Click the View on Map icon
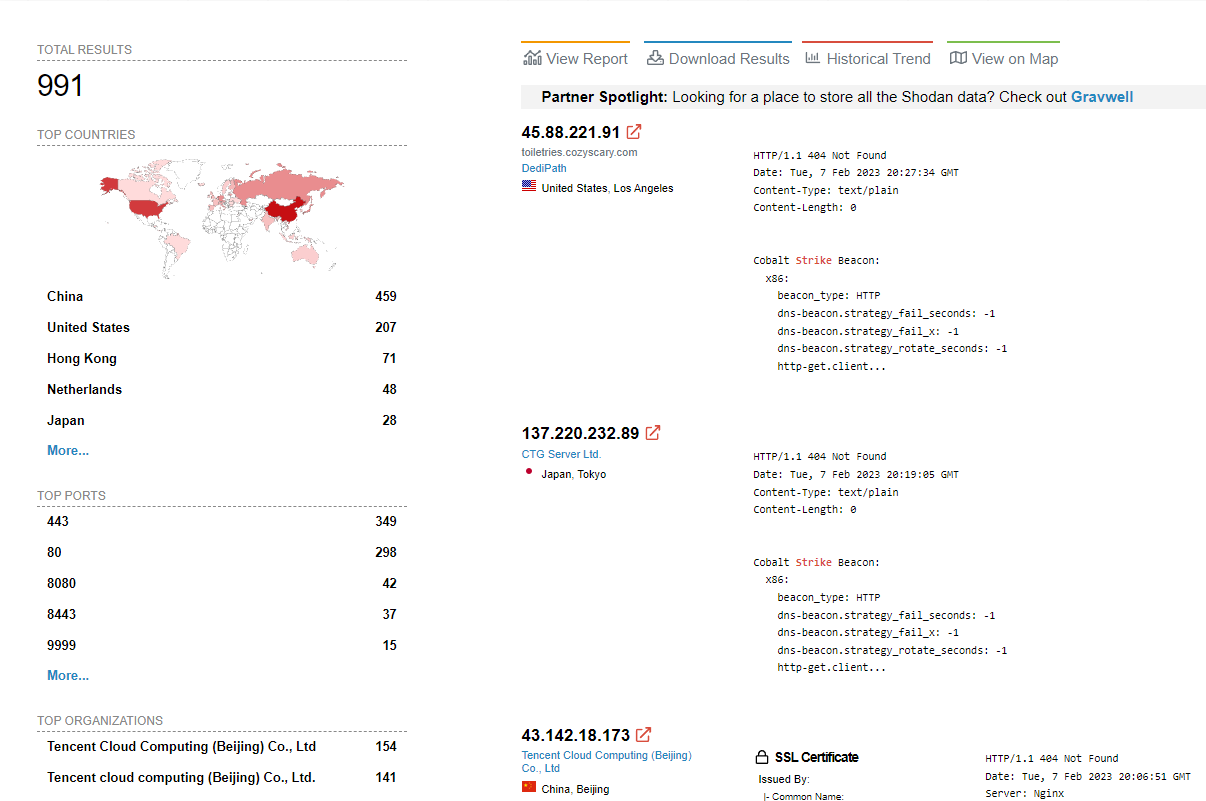Image resolution: width=1206 pixels, height=801 pixels. click(958, 58)
